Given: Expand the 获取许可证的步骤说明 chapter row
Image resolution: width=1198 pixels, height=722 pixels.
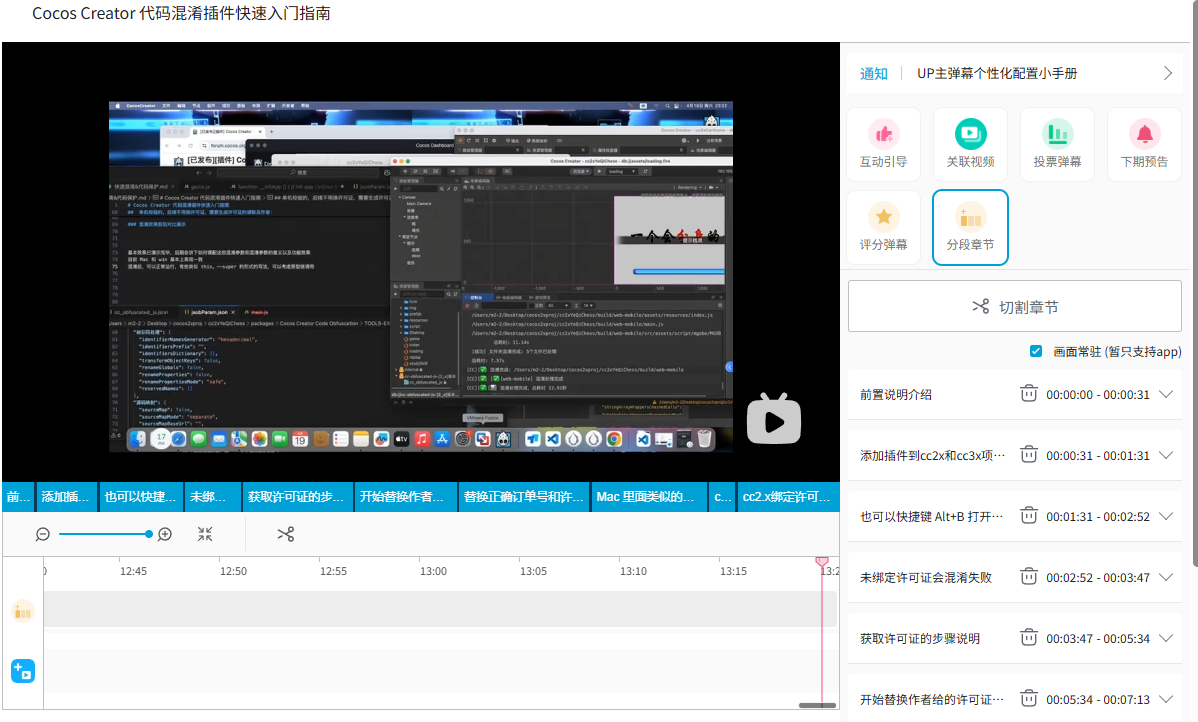Looking at the screenshot, I should click(x=1166, y=638).
